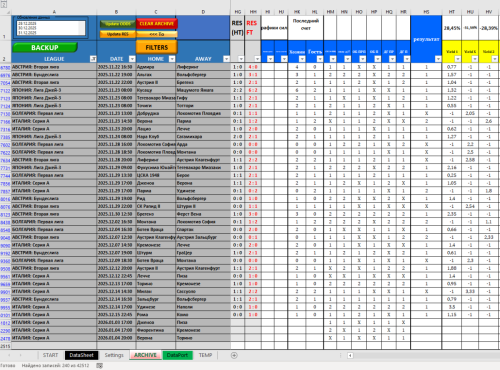Click the next sheet navigation arrow

21,355
